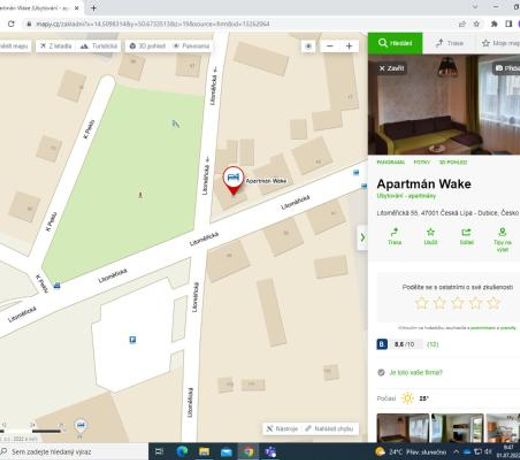Reload the page in the browser

[11, 24]
